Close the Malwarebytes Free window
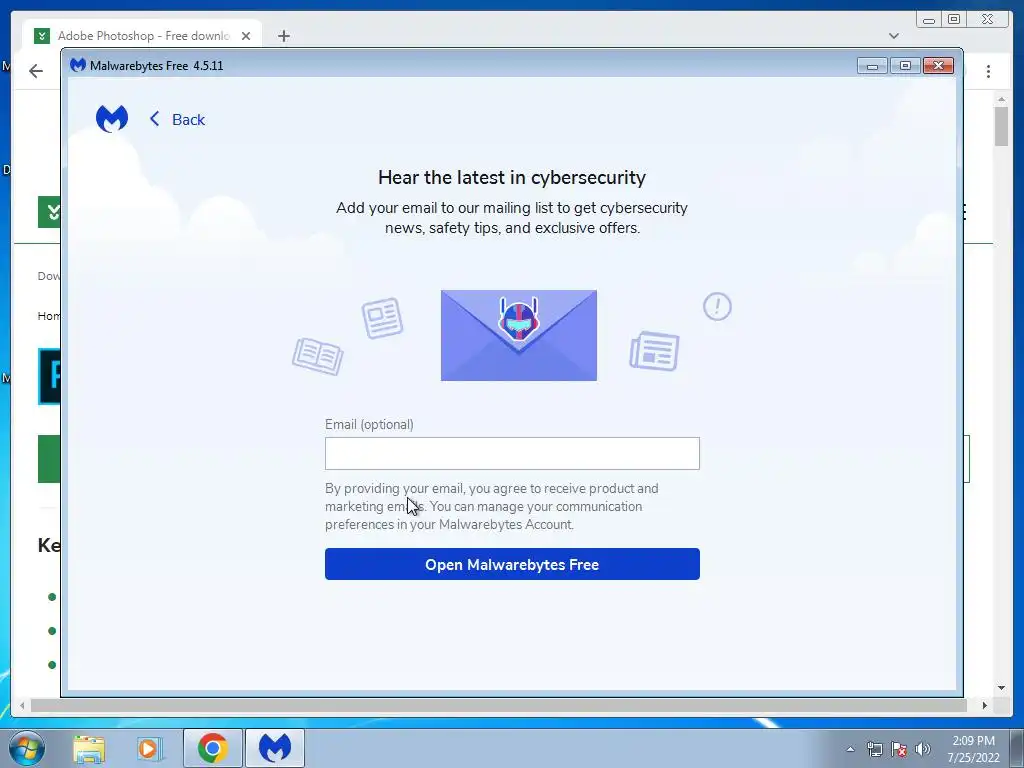Screen dimensions: 1024x768 938,65
